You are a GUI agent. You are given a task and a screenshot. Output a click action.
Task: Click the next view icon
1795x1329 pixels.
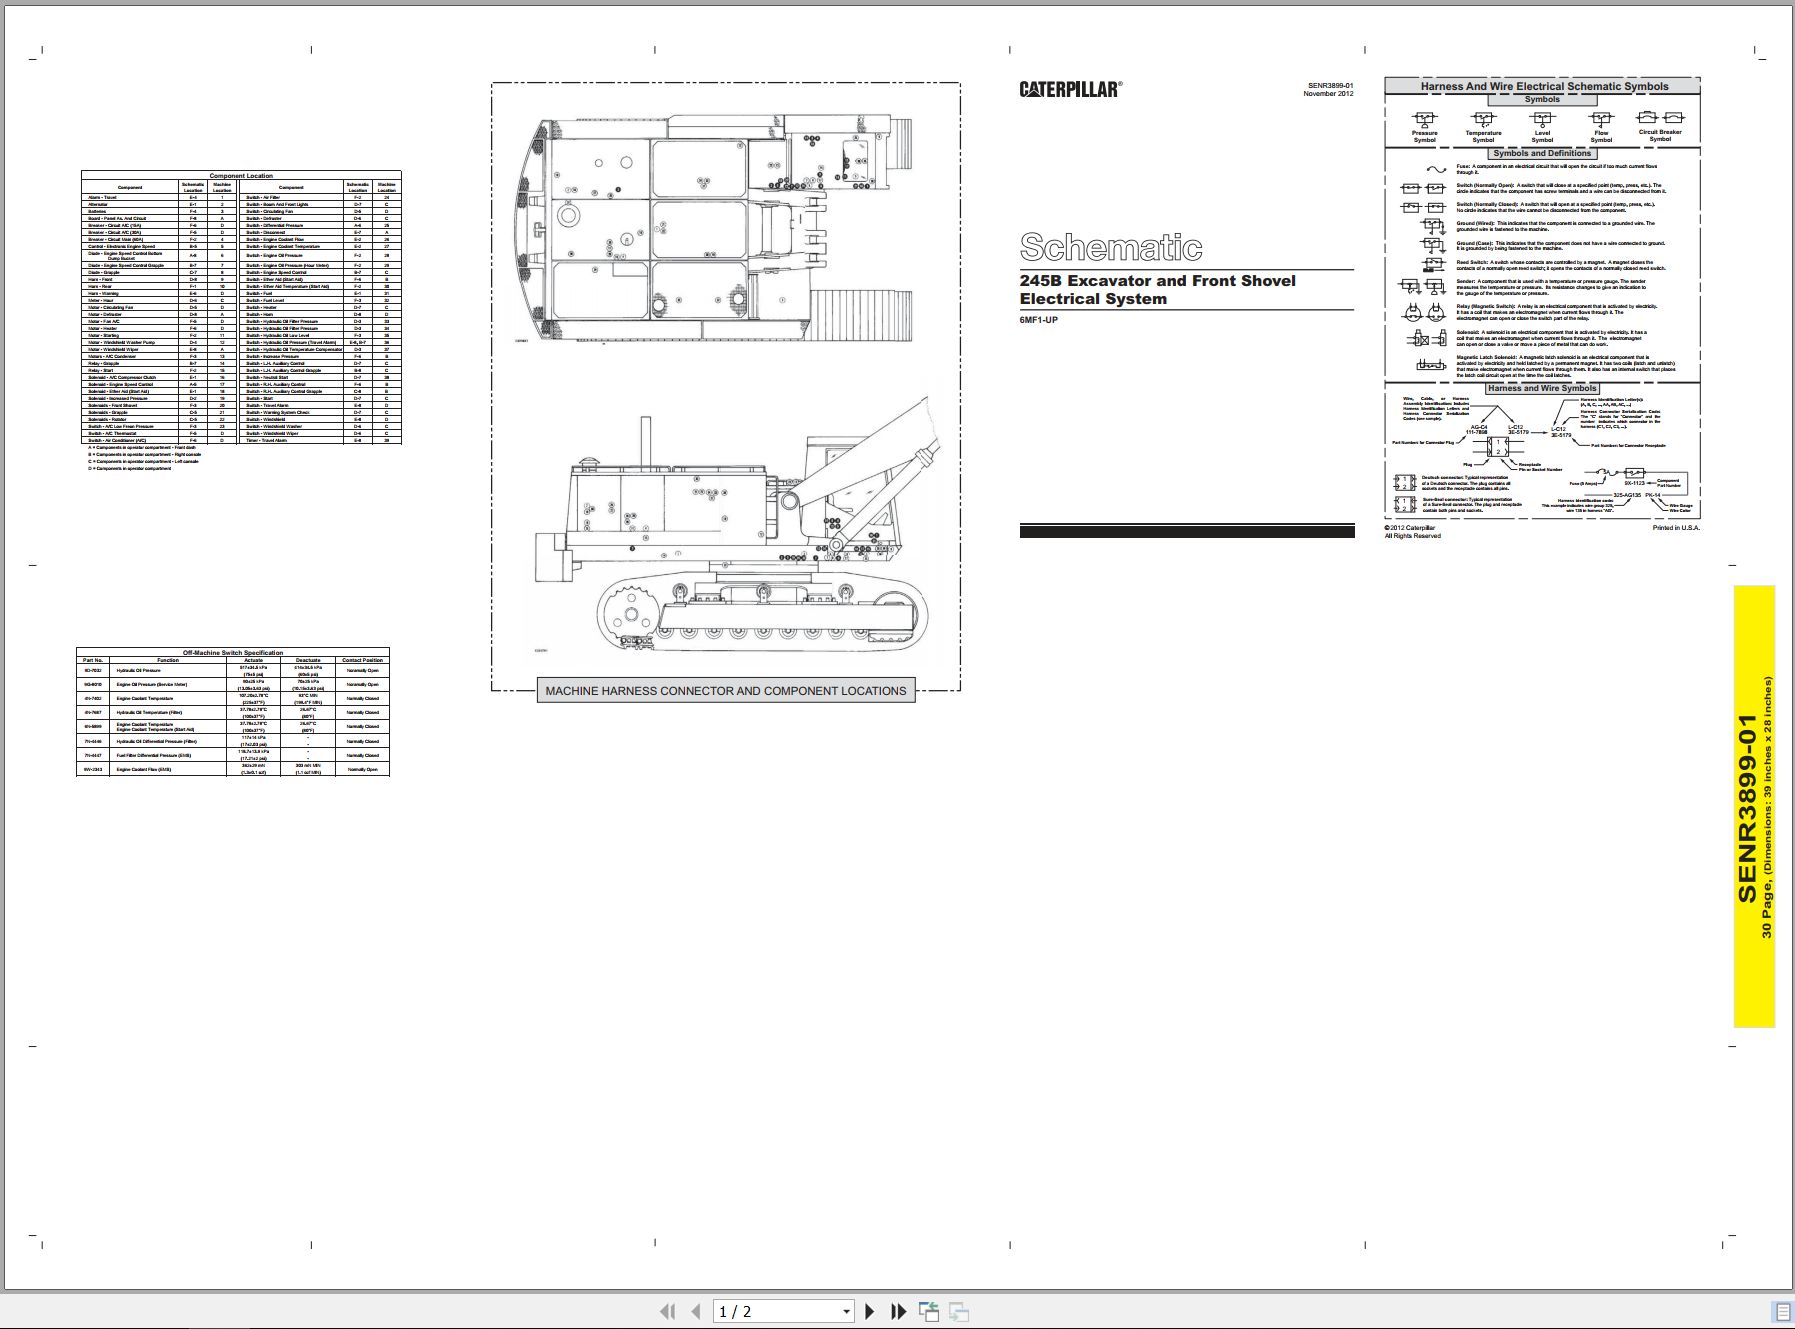pyautogui.click(x=959, y=1311)
